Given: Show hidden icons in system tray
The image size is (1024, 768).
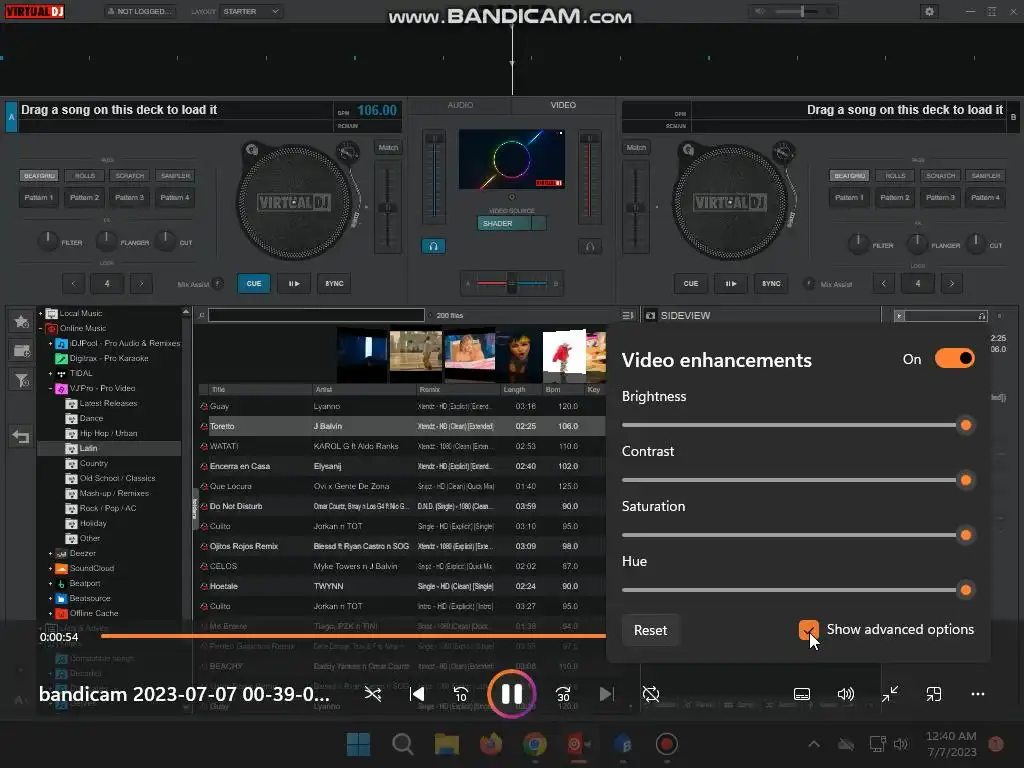Looking at the screenshot, I should coord(814,744).
